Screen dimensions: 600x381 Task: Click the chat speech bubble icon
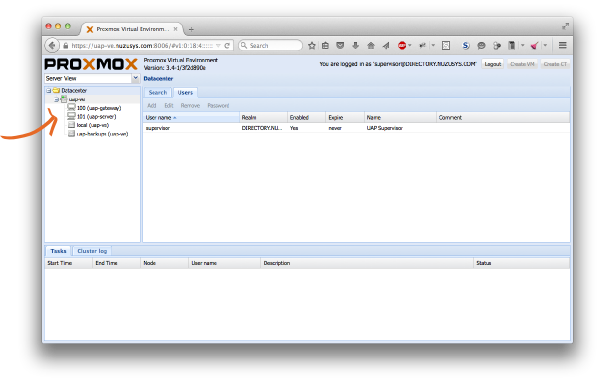(x=481, y=46)
